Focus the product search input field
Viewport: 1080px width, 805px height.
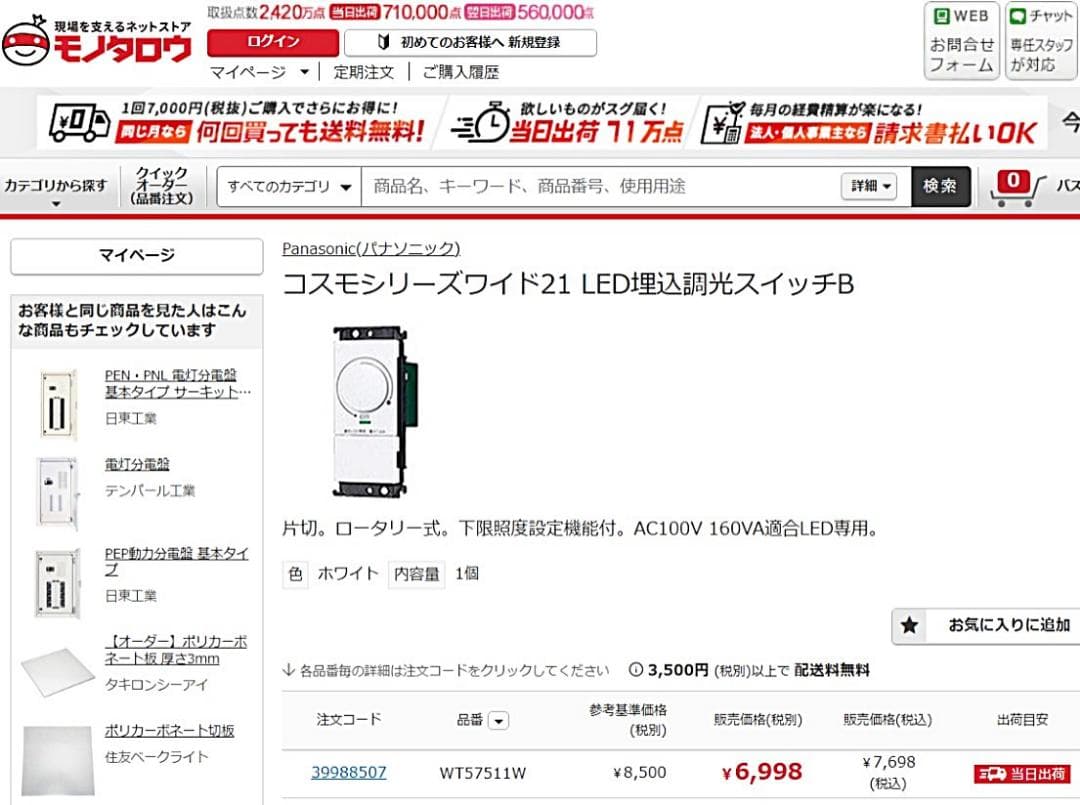point(599,187)
